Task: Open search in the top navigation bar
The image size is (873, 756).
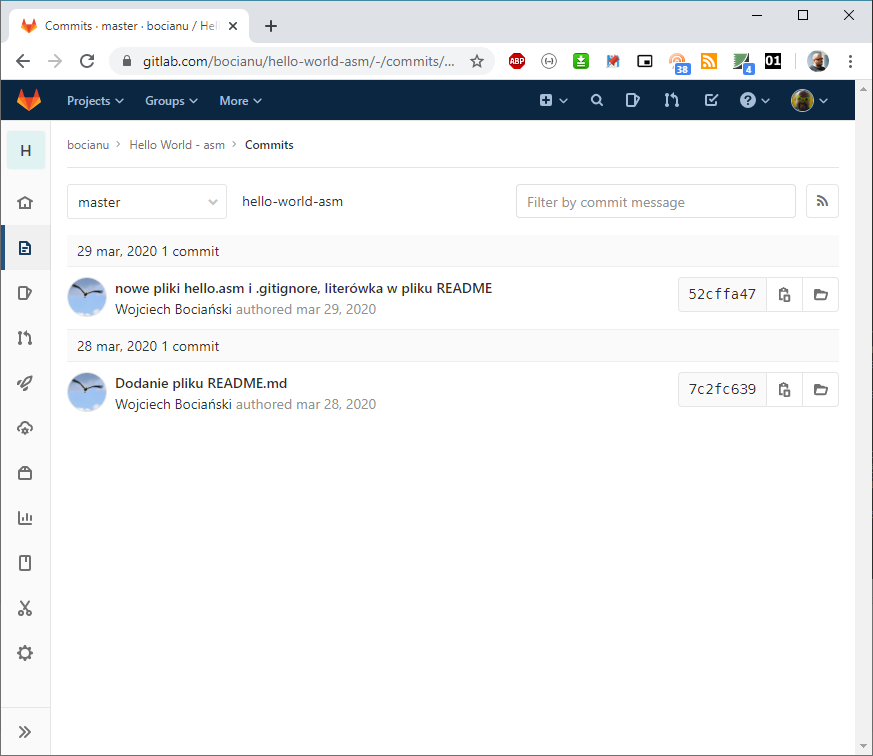Action: click(x=597, y=100)
